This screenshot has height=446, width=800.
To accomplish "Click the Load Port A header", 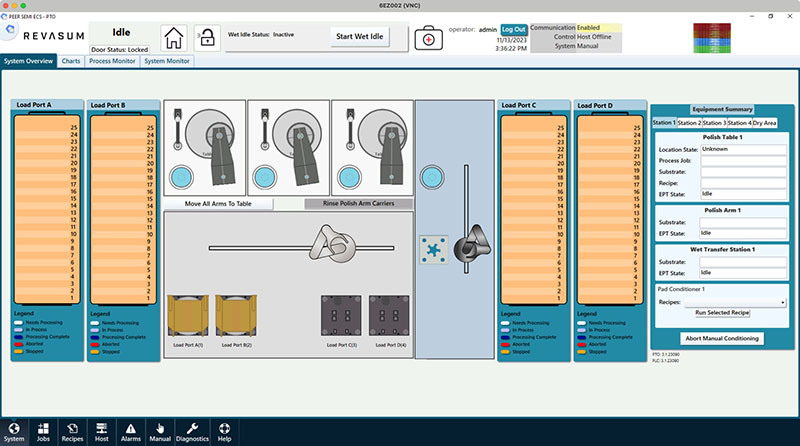I will pyautogui.click(x=47, y=105).
